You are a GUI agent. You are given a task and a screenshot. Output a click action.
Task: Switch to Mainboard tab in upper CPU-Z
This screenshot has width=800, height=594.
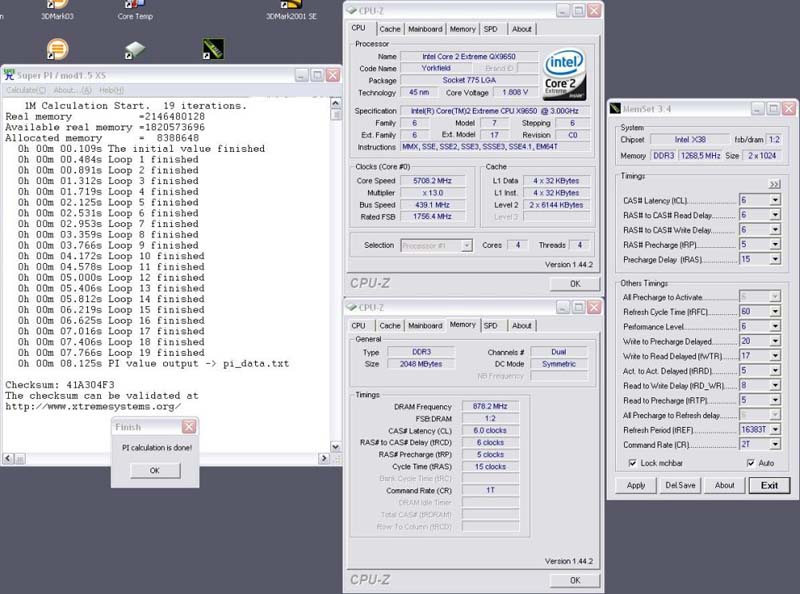pos(425,29)
